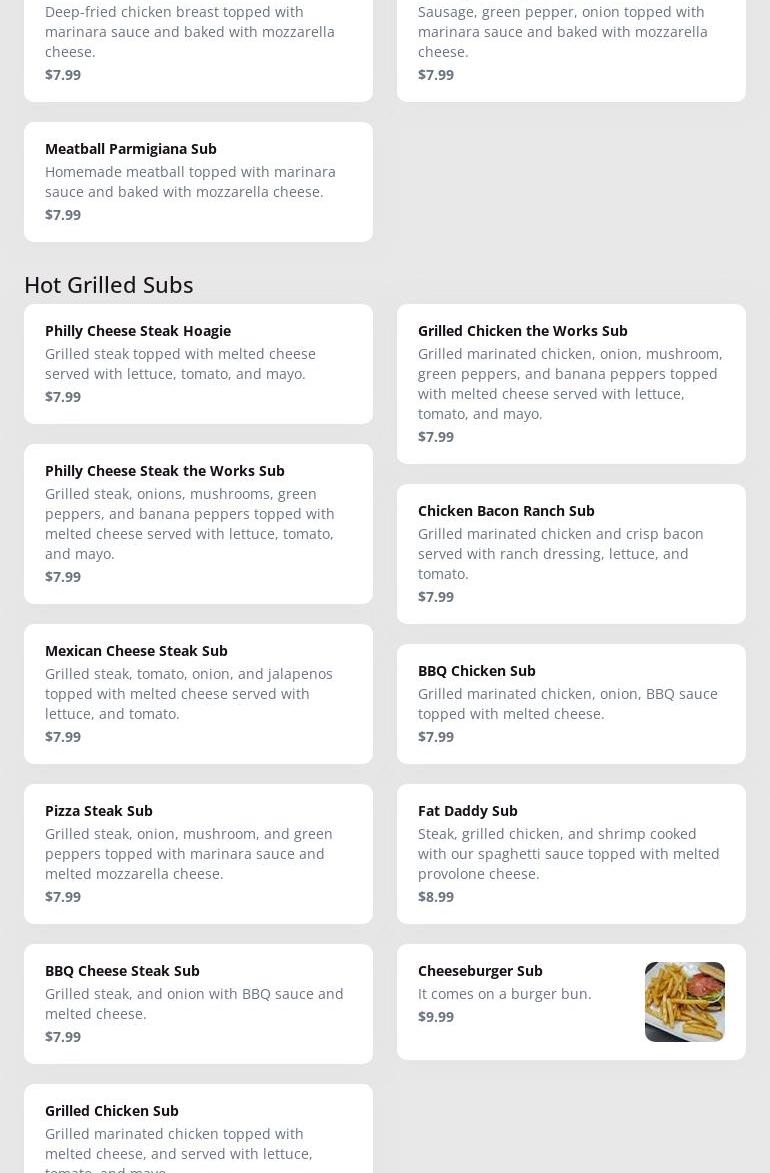Click the Meatball Parmigiana Sub description text

(190, 182)
